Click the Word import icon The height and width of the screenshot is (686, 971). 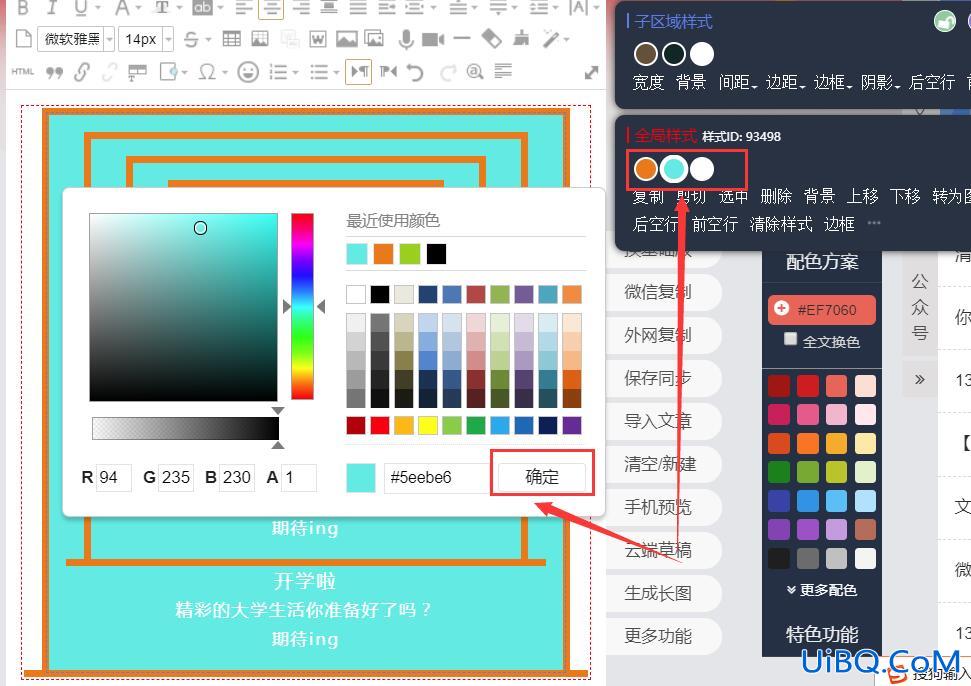(x=318, y=39)
